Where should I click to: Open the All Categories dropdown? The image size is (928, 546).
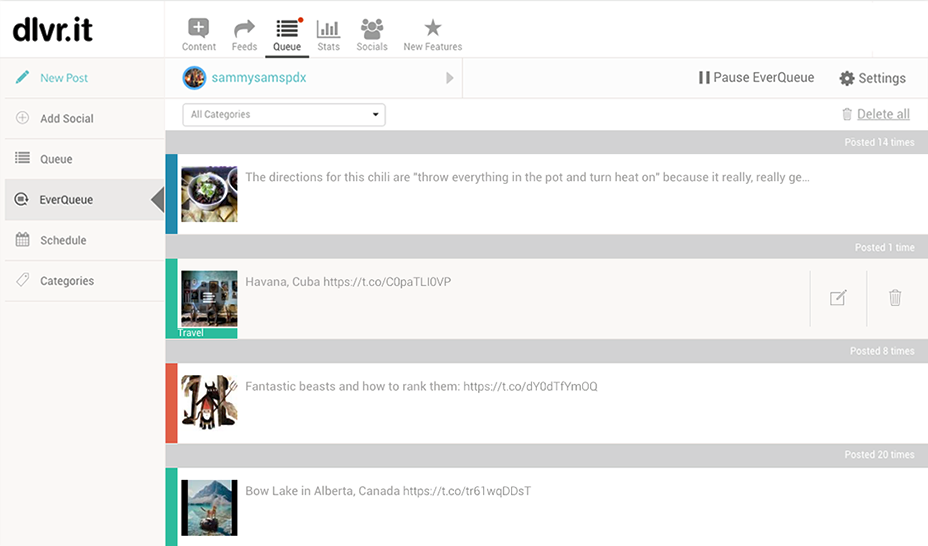(x=284, y=115)
